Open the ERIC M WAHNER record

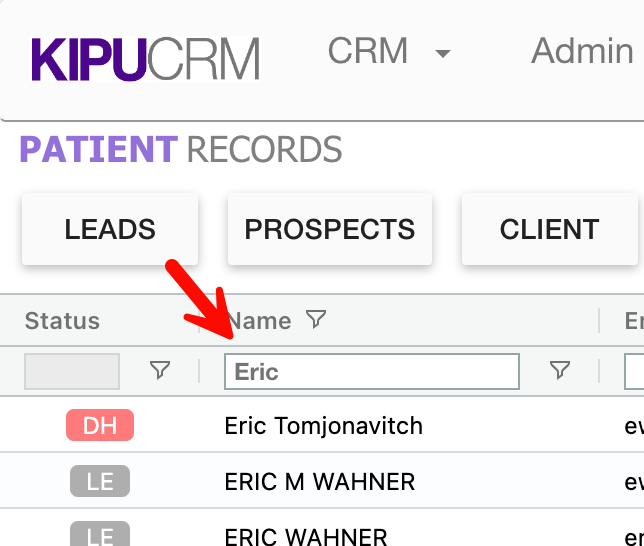click(x=320, y=482)
